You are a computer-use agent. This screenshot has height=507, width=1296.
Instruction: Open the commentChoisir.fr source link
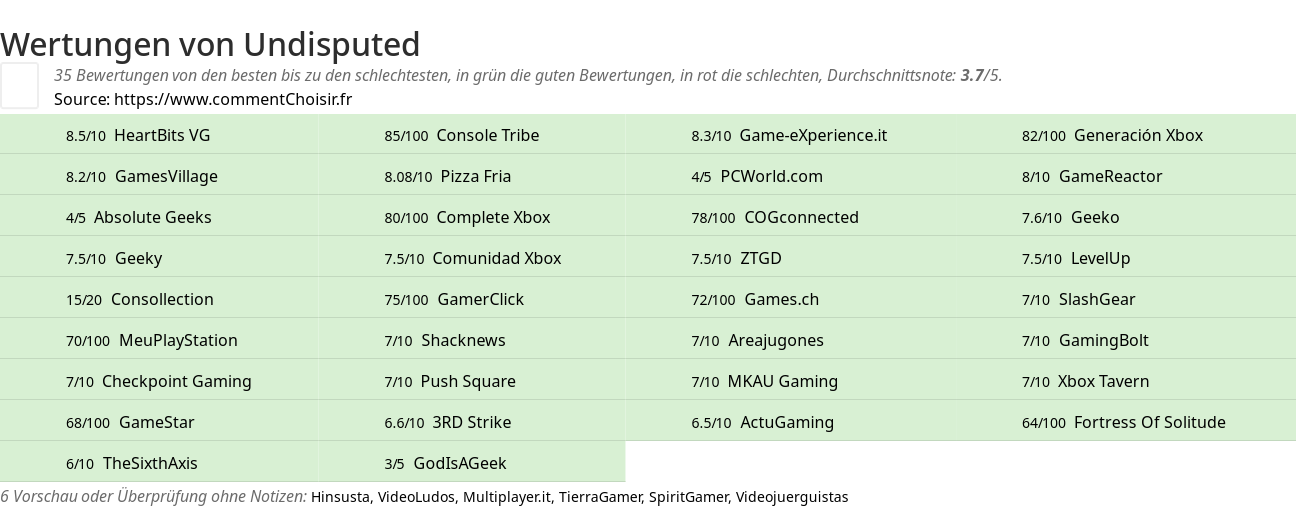pos(233,99)
